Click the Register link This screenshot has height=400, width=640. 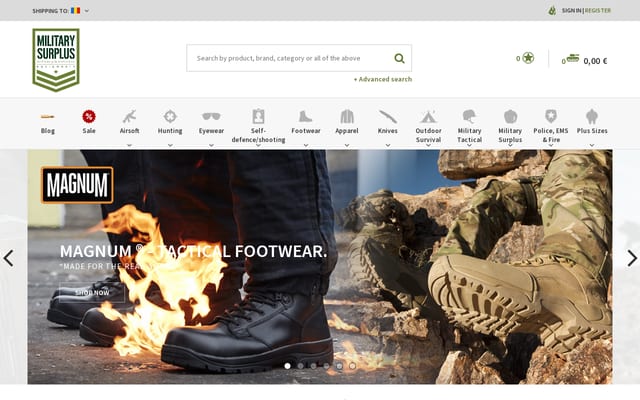pos(598,11)
